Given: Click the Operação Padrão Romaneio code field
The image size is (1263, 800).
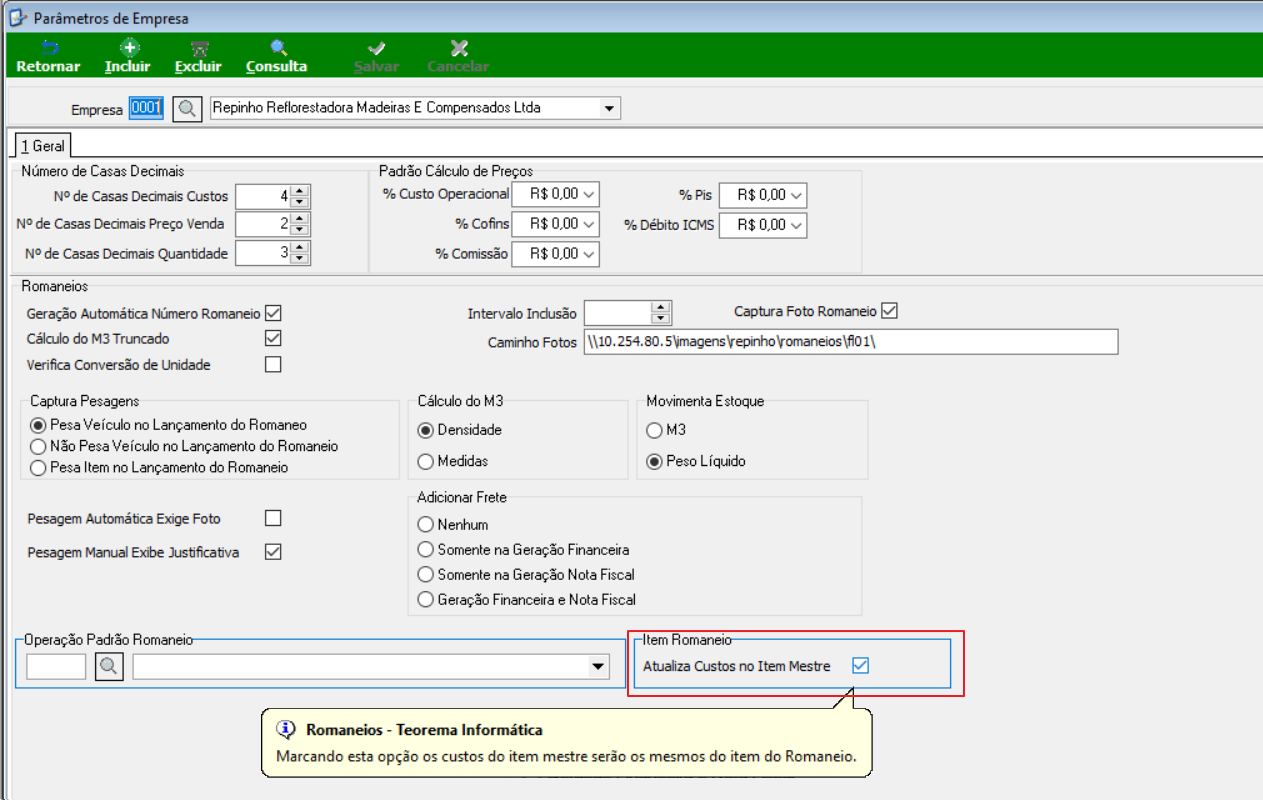Looking at the screenshot, I should click(56, 667).
